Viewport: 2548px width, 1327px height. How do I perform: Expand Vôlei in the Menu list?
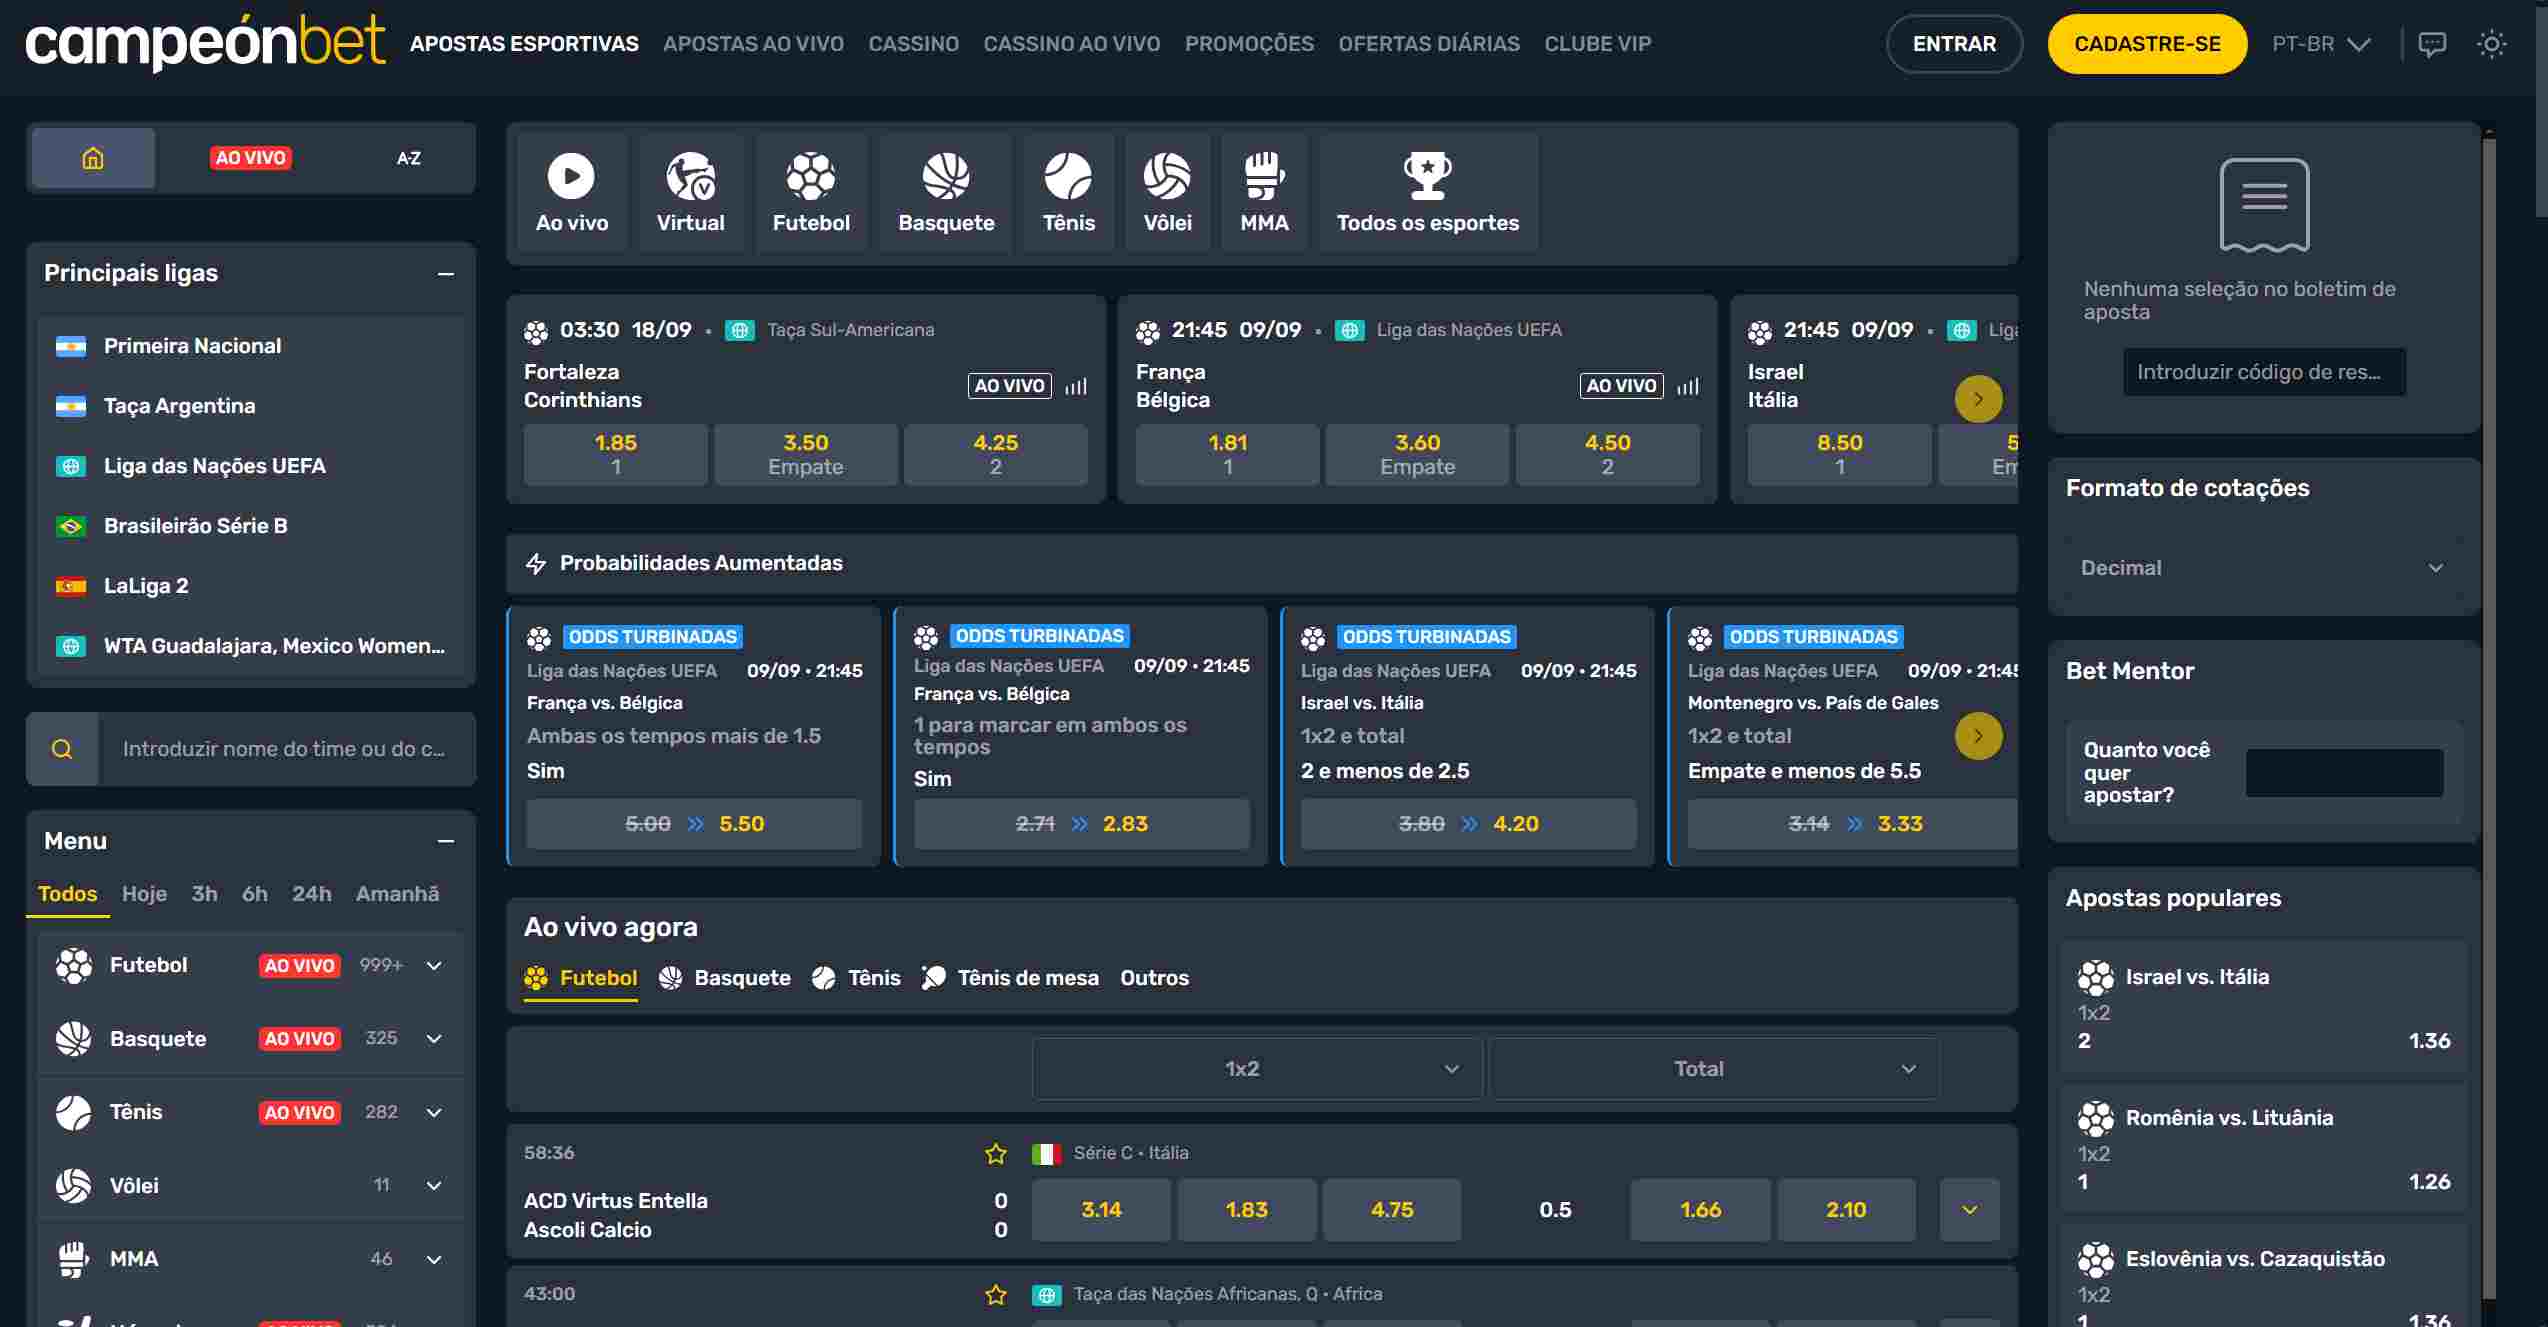(434, 1186)
